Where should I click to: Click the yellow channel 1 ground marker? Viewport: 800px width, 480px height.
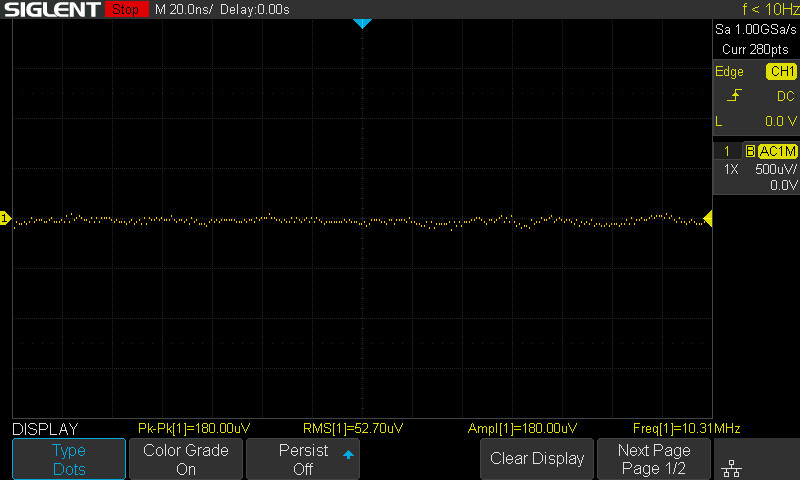5,219
